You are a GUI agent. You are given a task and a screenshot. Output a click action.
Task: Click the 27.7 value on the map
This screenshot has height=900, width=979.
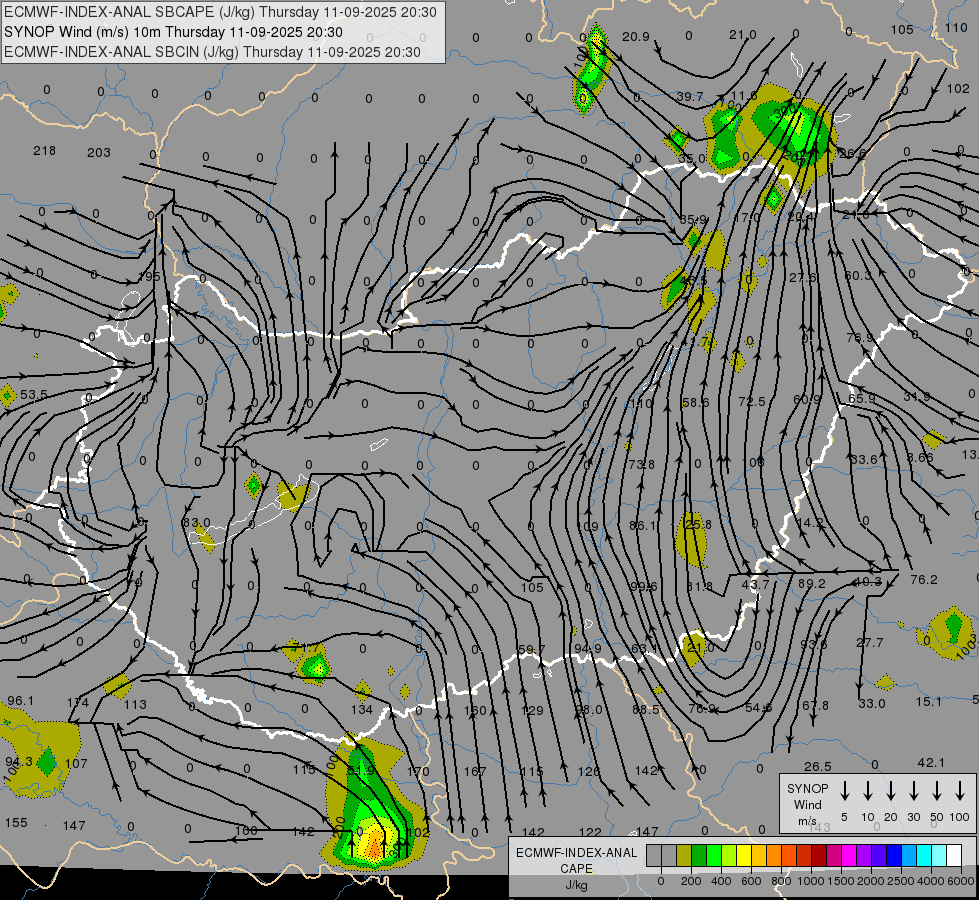870,643
